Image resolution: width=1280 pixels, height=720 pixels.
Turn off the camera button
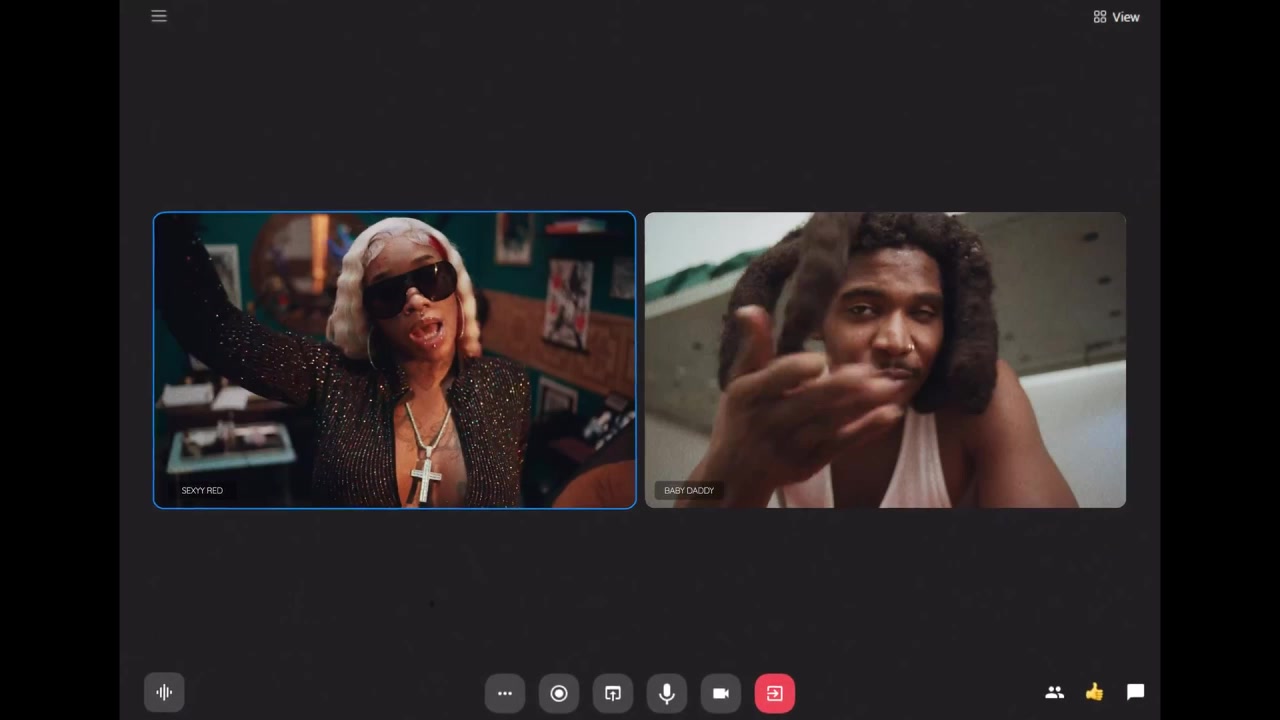pos(721,693)
